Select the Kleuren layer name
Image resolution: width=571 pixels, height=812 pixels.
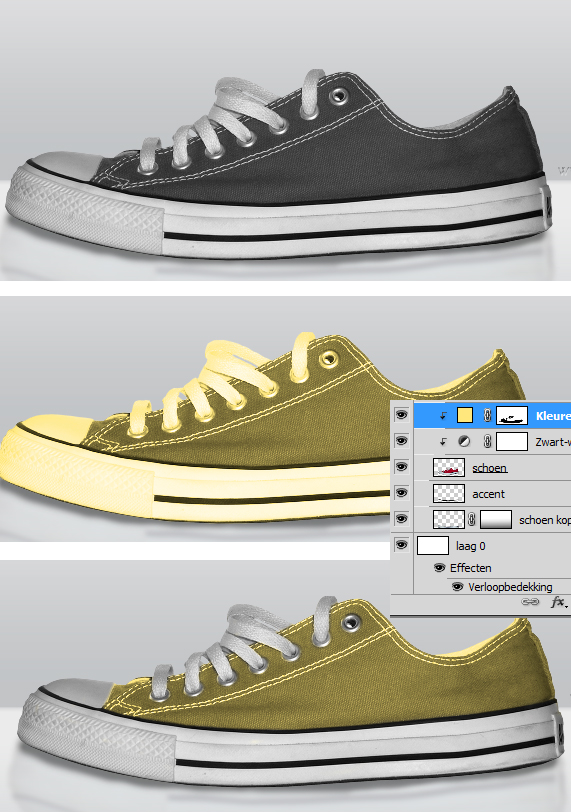(553, 416)
